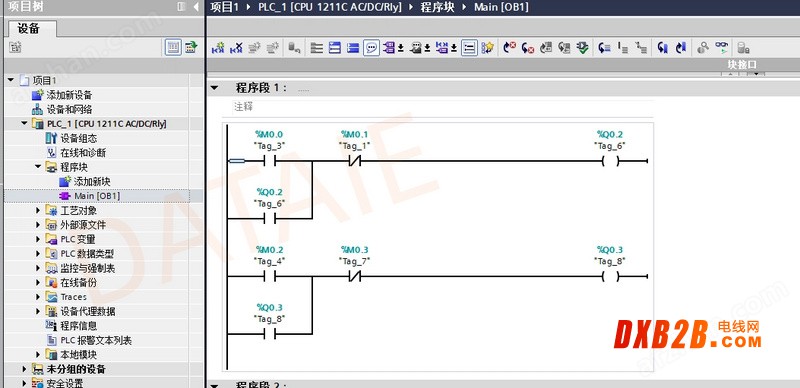Click the green-arrow table icon in device panel
This screenshot has width=800, height=388.
point(191,47)
